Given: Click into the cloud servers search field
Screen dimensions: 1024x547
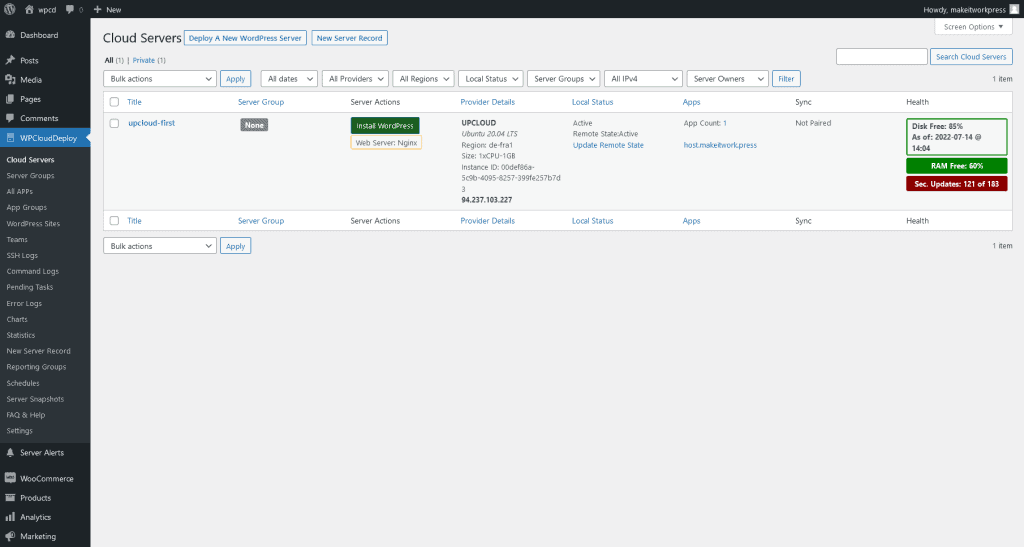Looking at the screenshot, I should 882,57.
